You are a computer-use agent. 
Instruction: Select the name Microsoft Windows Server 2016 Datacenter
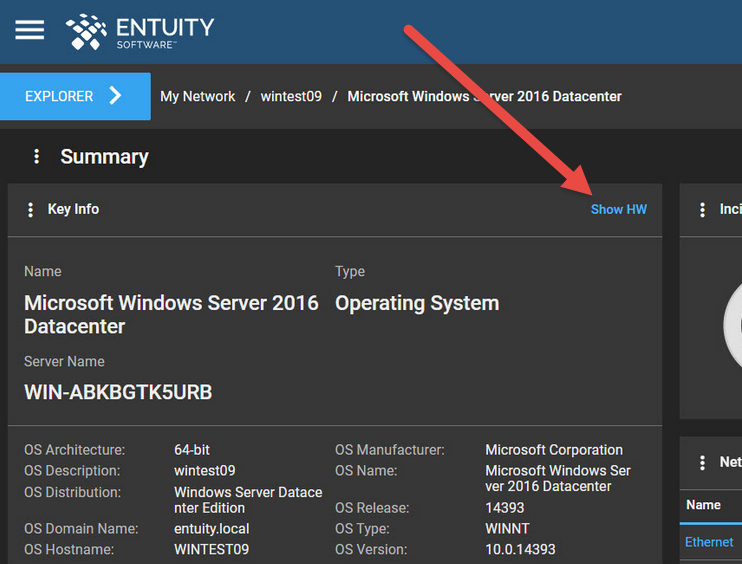pyautogui.click(x=171, y=315)
